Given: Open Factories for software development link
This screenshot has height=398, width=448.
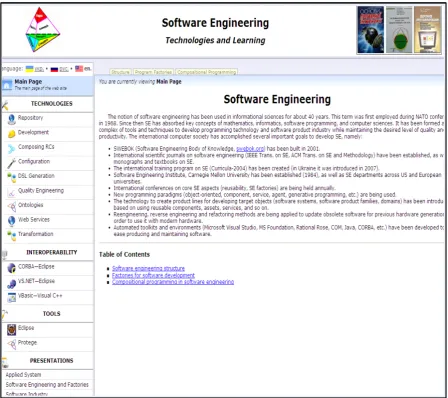Looking at the screenshot, I should pyautogui.click(x=153, y=275).
